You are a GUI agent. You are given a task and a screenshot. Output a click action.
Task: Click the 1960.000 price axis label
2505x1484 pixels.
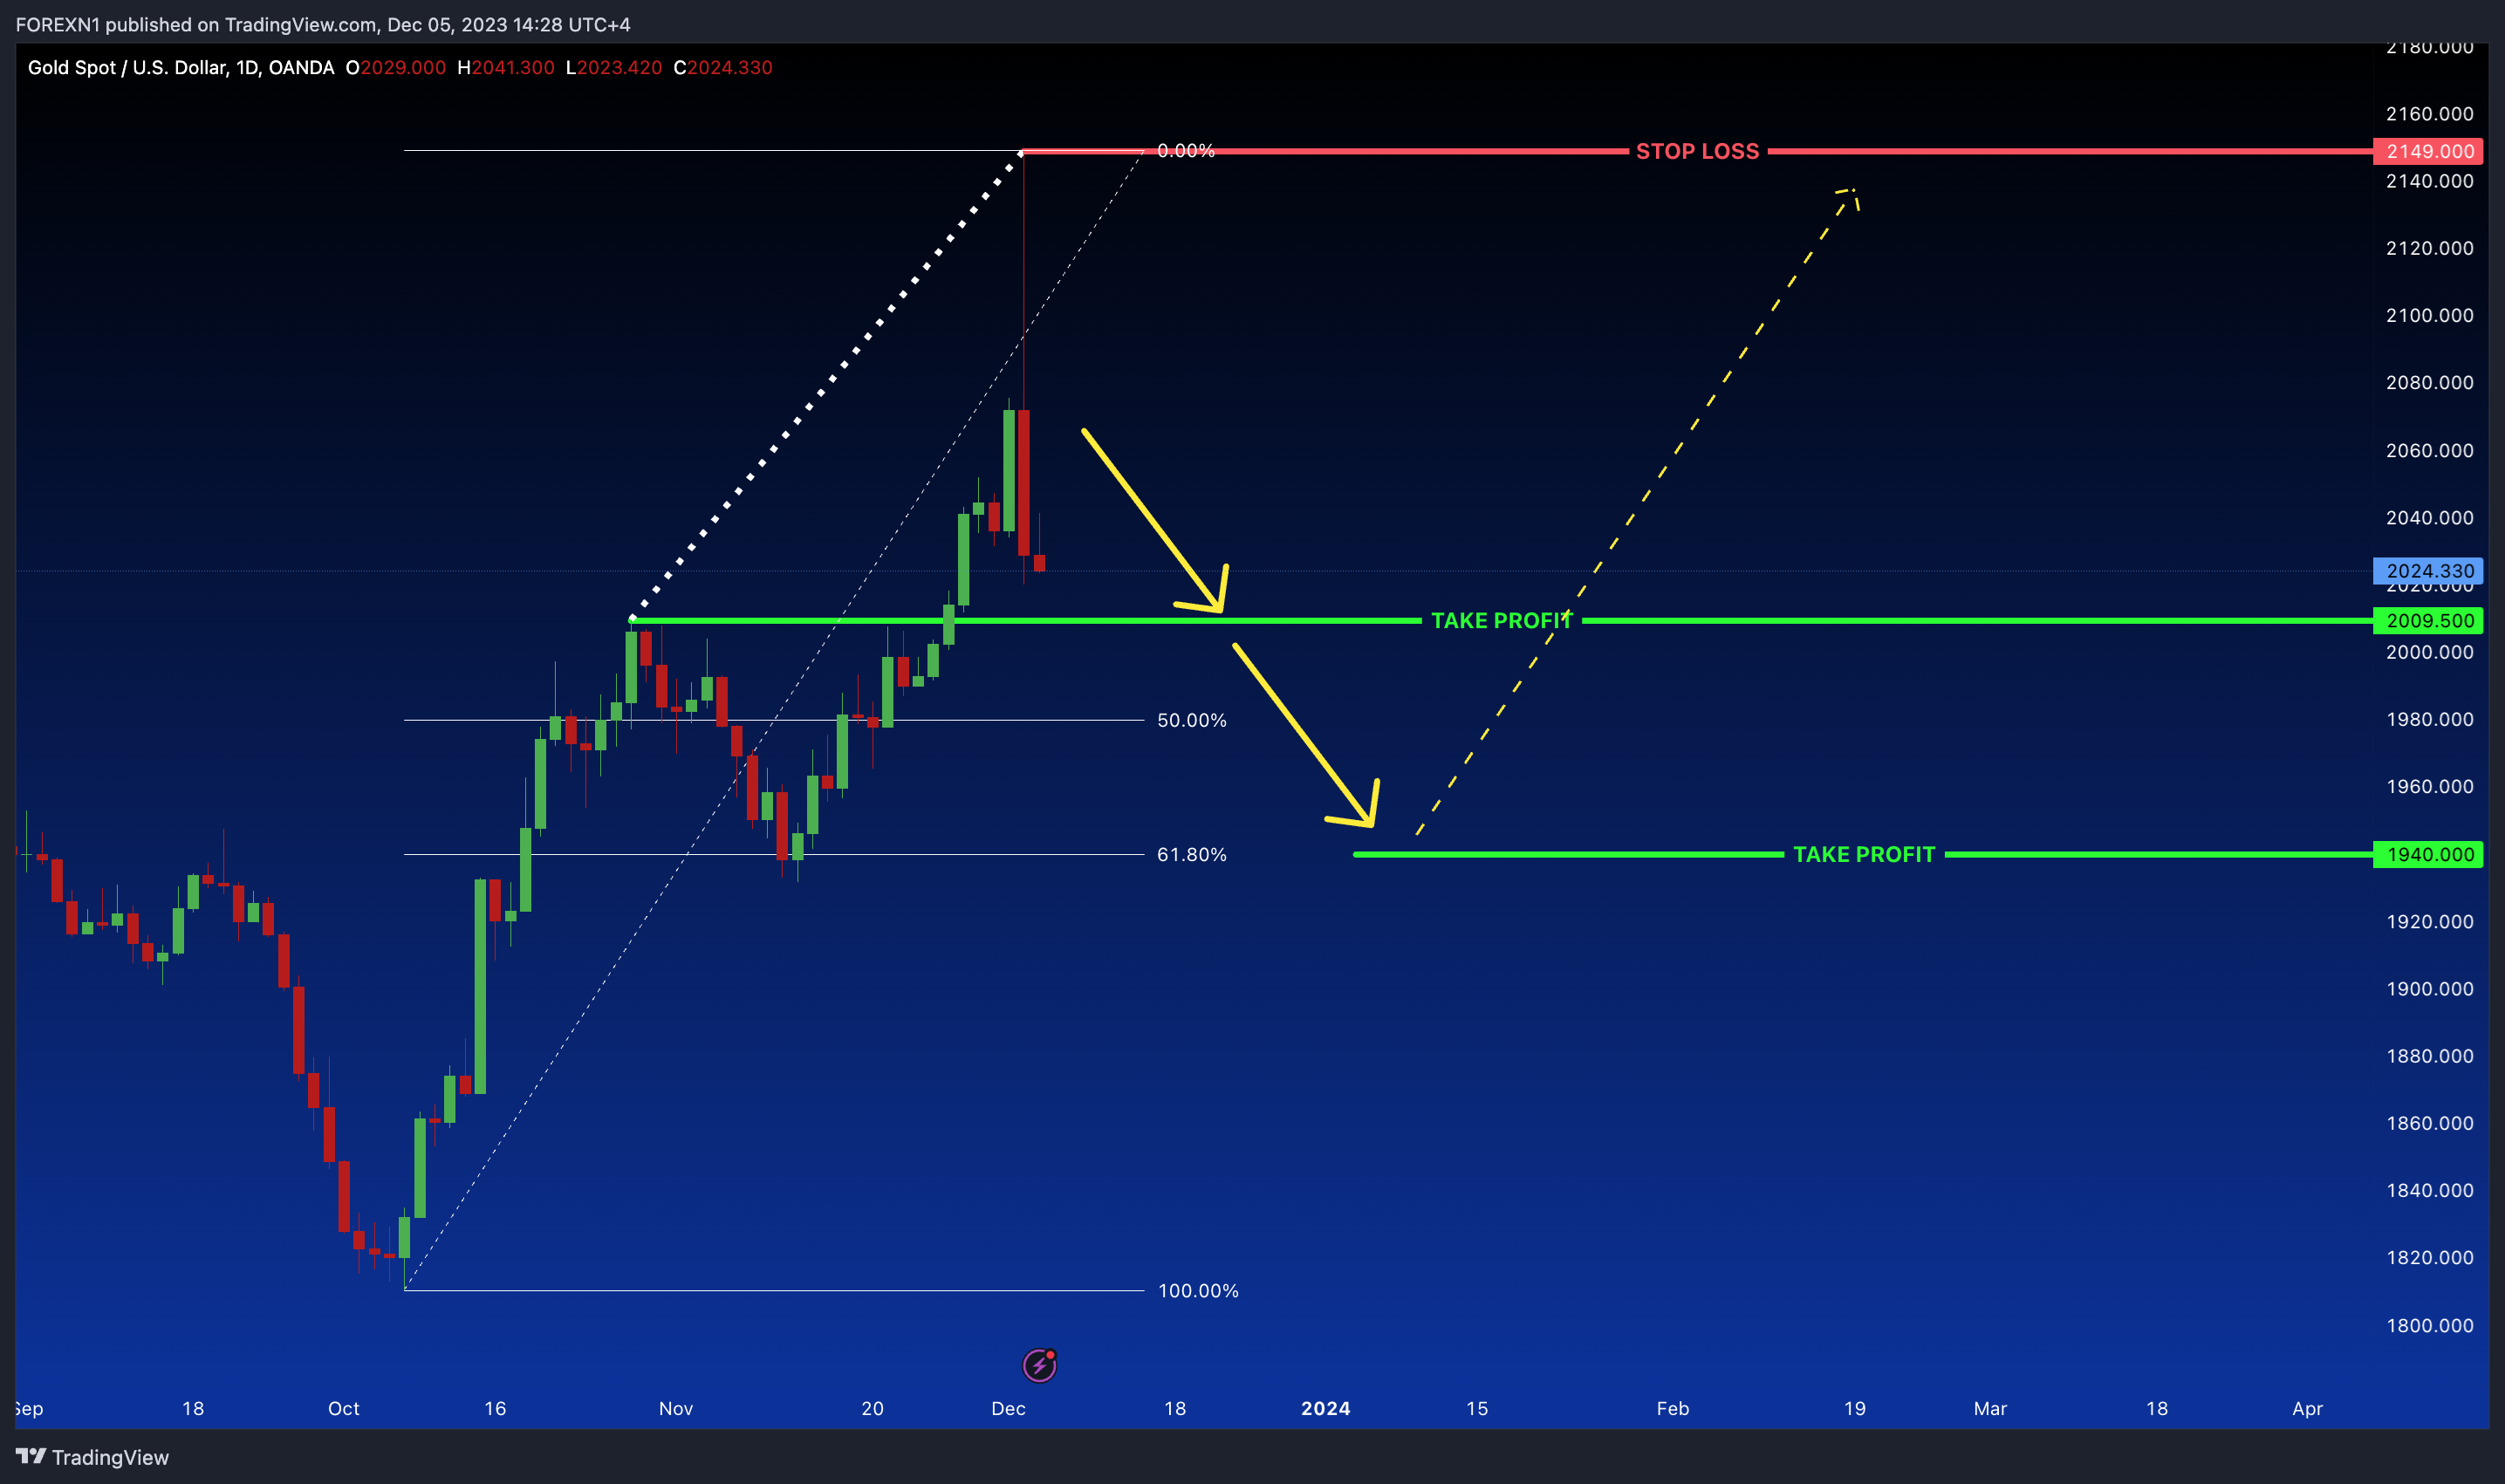click(x=2429, y=786)
